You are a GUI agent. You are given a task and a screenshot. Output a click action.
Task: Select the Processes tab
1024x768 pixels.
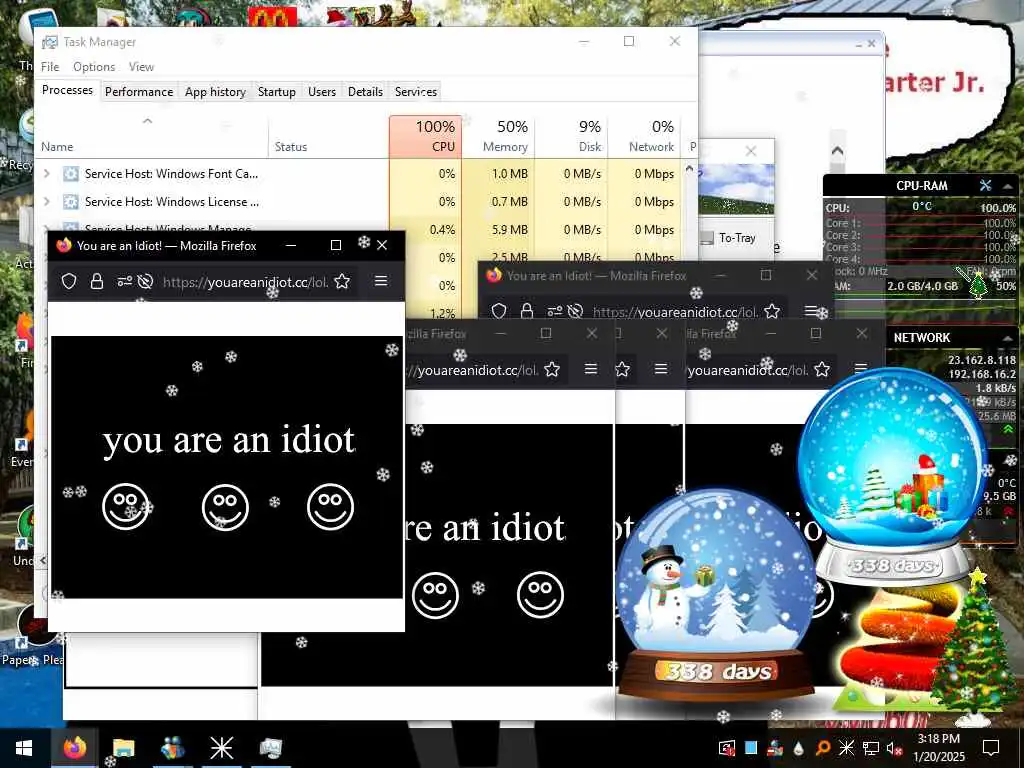pyautogui.click(x=67, y=90)
